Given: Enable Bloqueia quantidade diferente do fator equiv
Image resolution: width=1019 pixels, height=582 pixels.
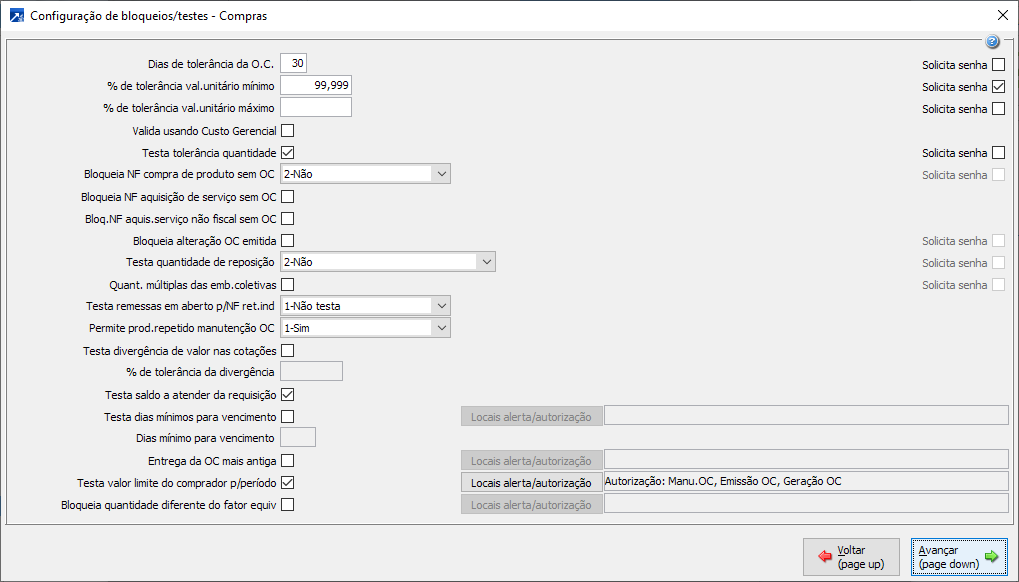Looking at the screenshot, I should point(288,504).
